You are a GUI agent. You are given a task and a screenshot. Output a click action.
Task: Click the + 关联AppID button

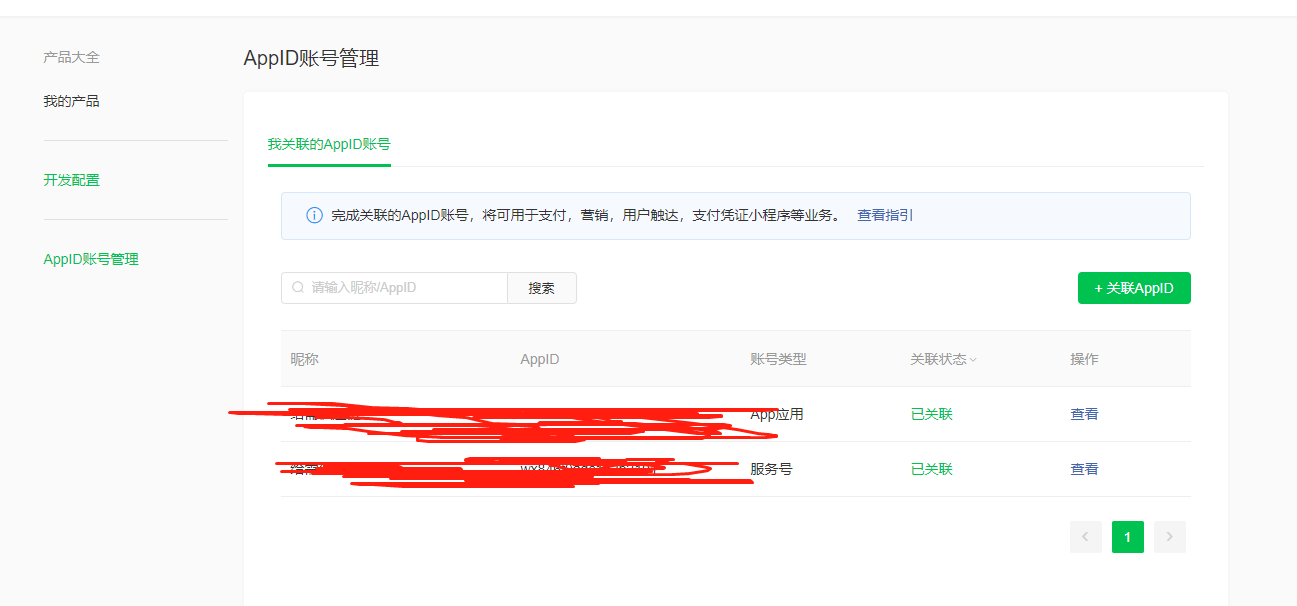click(1134, 288)
